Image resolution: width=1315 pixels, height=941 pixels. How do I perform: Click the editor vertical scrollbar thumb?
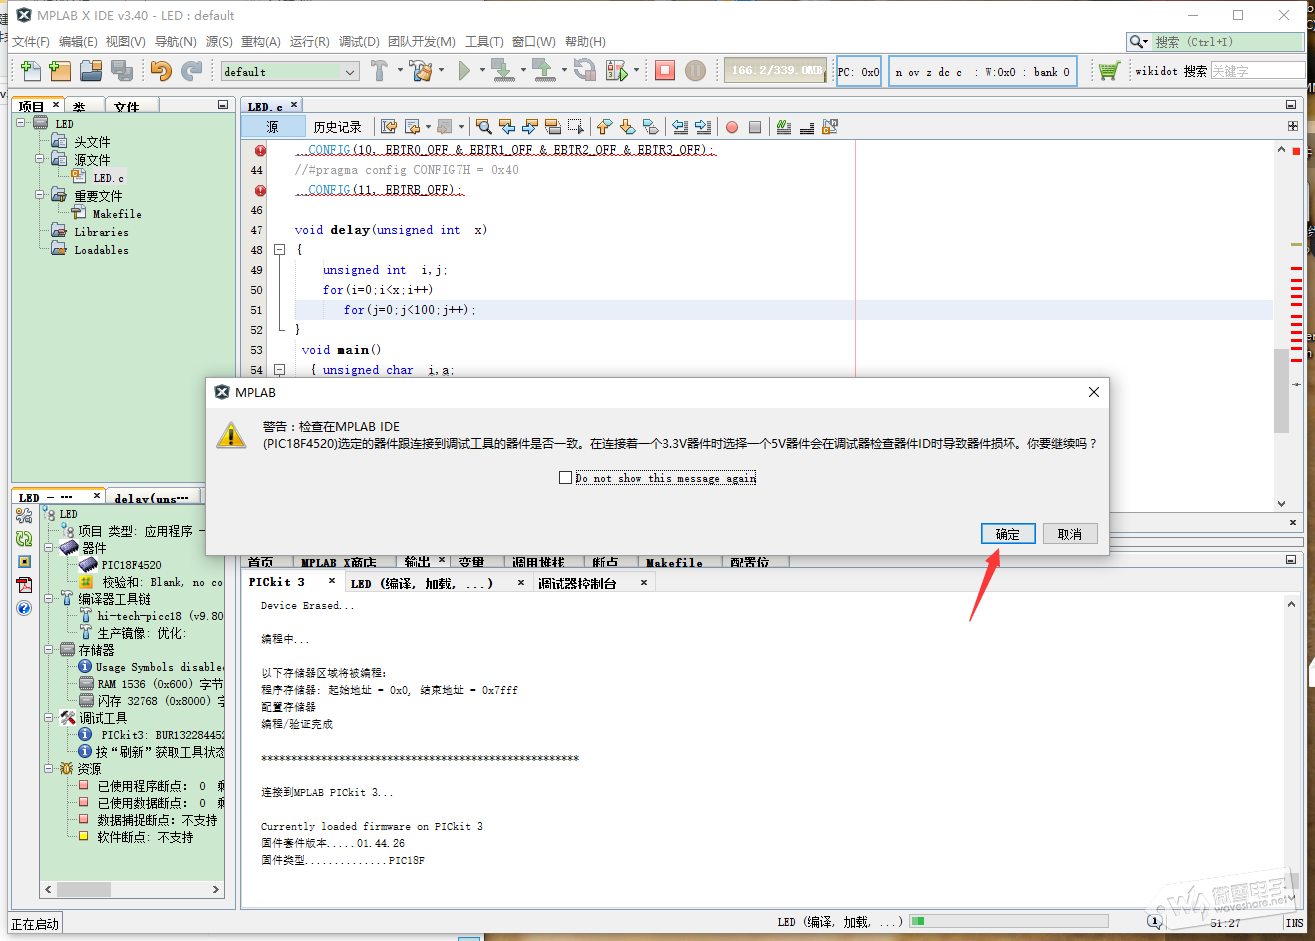(x=1281, y=390)
